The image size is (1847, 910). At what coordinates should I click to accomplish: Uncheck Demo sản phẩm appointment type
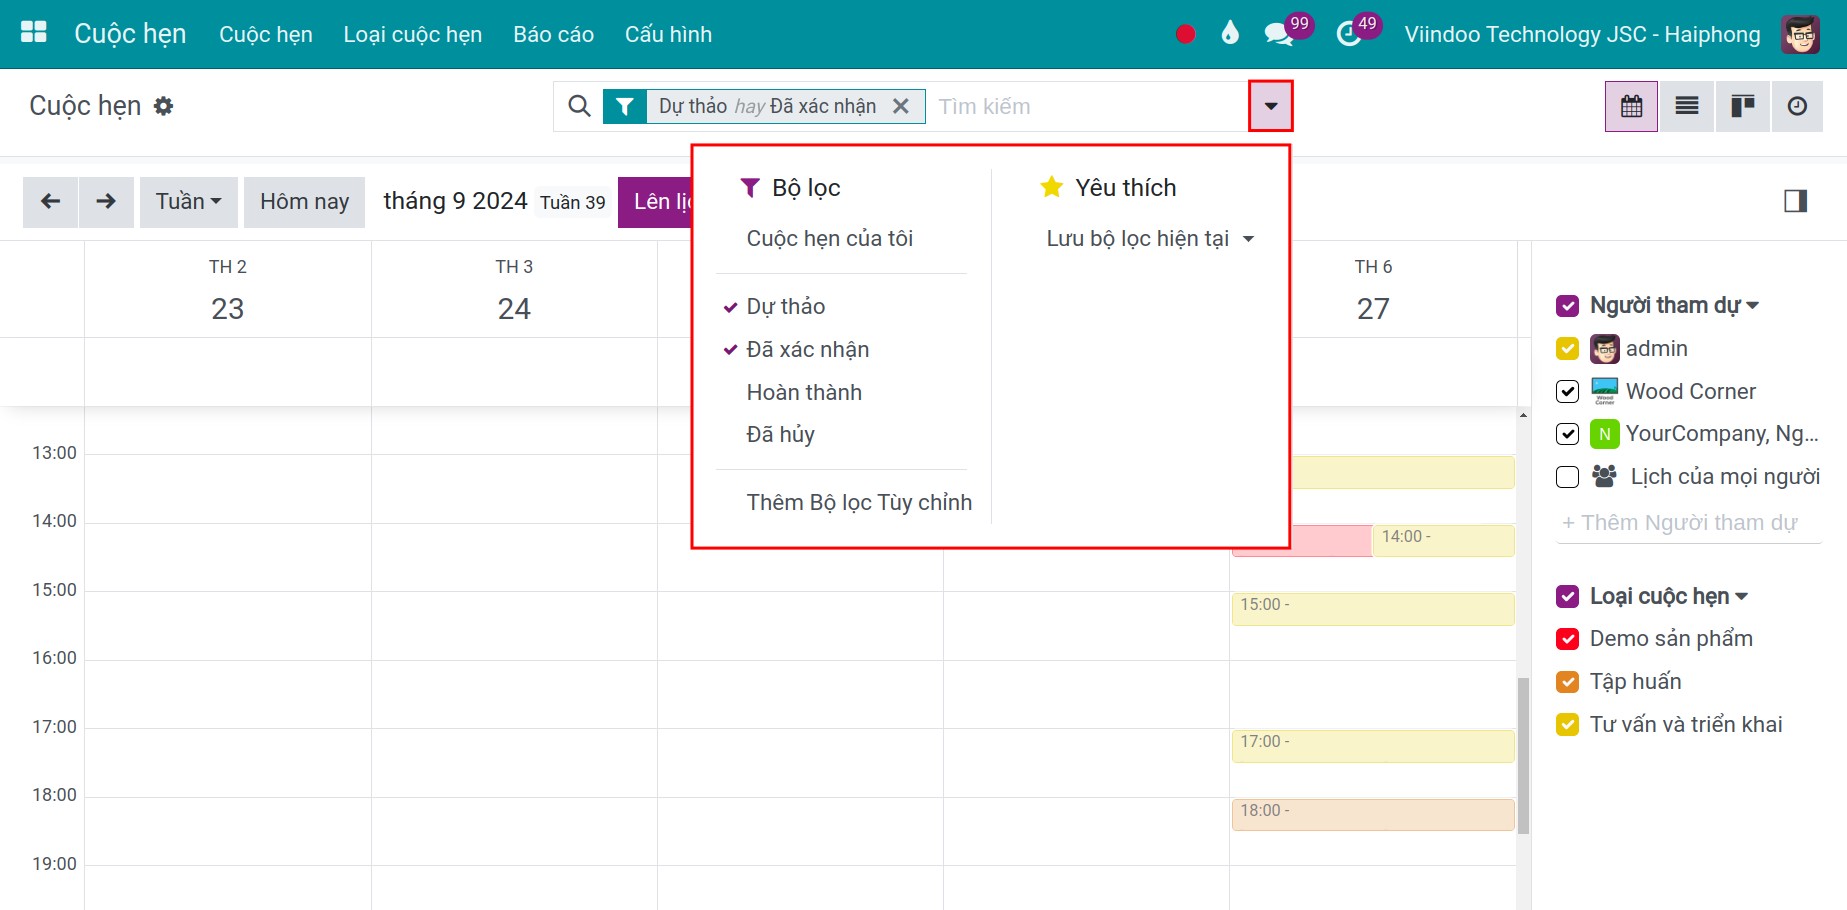1568,639
